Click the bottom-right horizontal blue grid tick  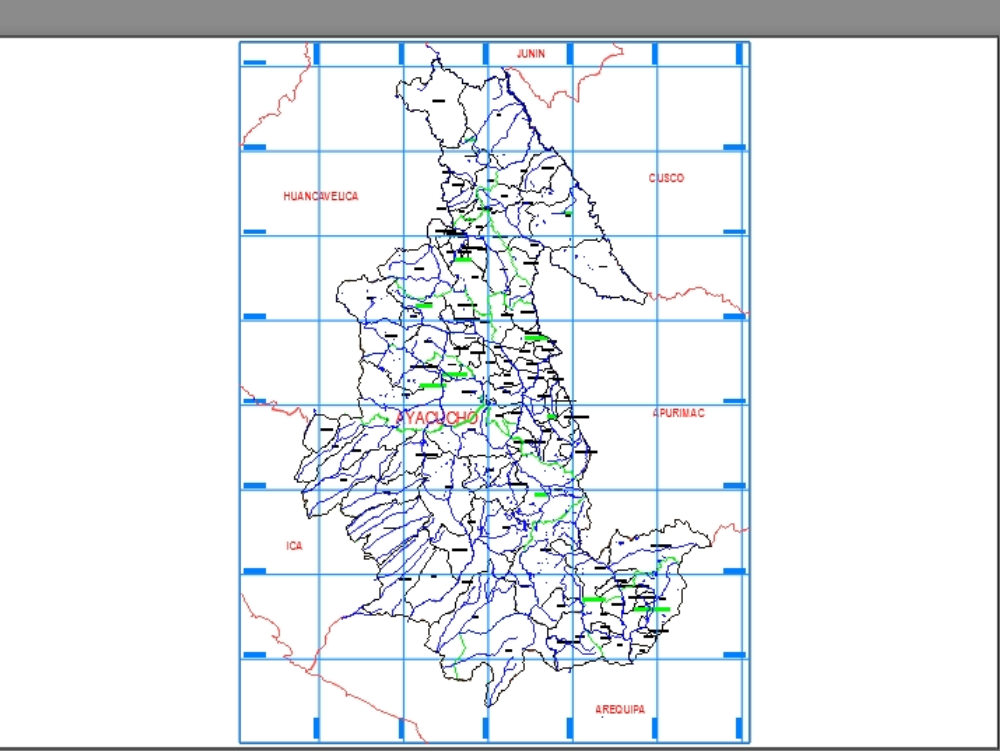pyautogui.click(x=734, y=655)
